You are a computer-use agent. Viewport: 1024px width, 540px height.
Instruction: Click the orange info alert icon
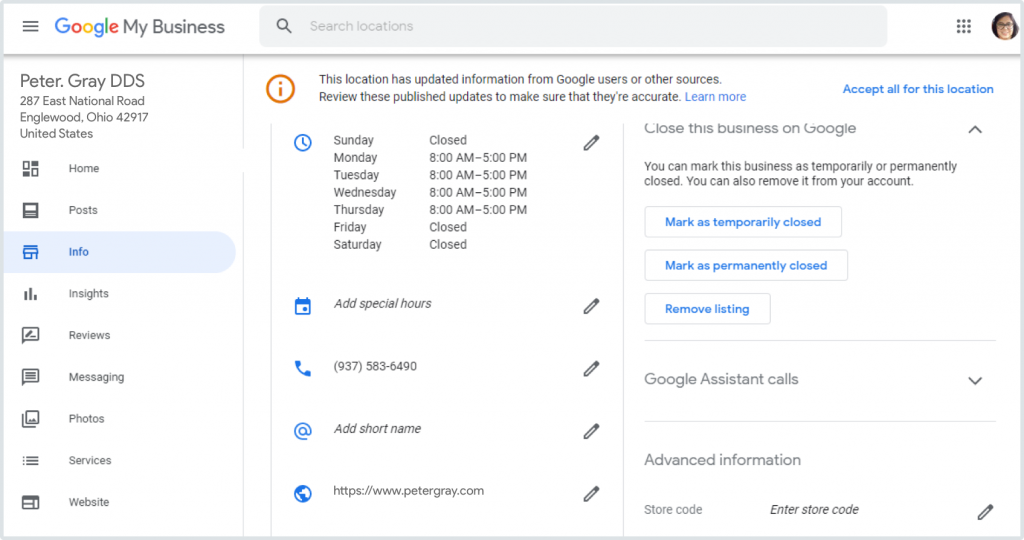(x=280, y=88)
